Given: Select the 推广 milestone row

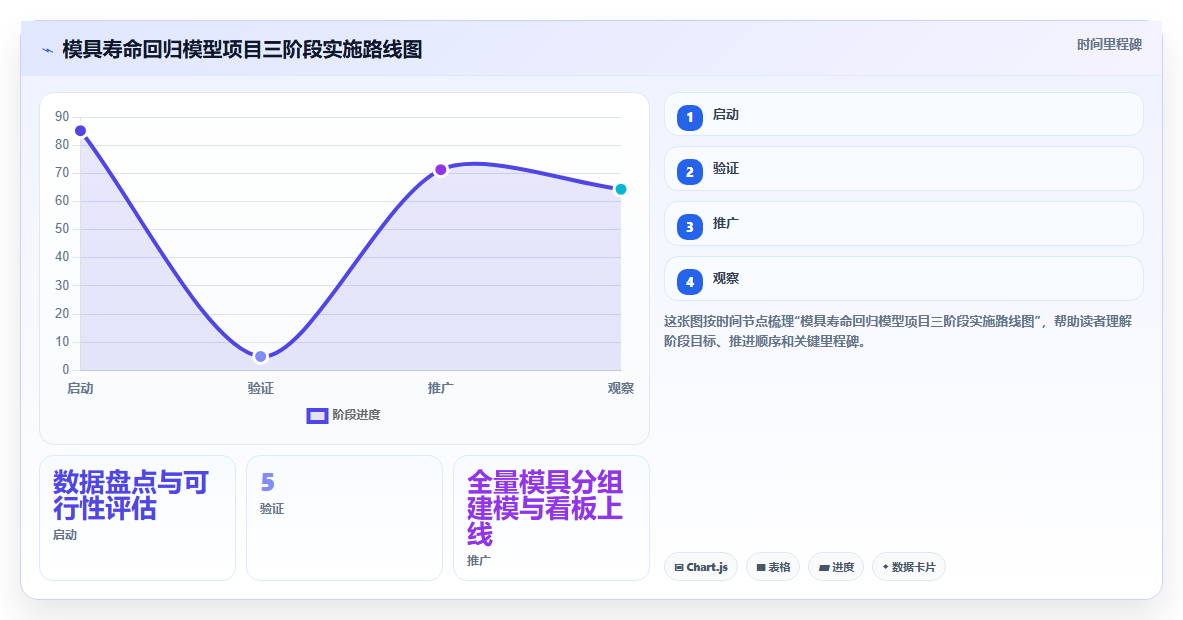Looking at the screenshot, I should coord(904,224).
